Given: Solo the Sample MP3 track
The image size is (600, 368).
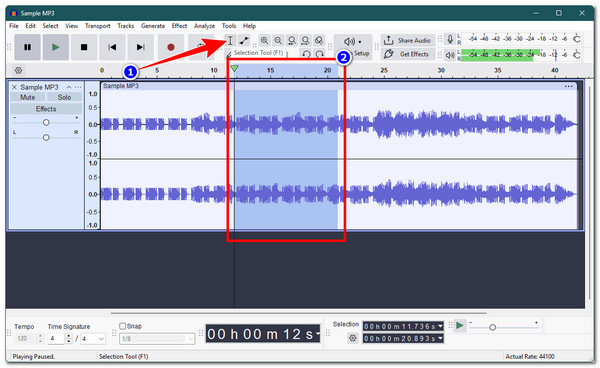Looking at the screenshot, I should coord(64,97).
